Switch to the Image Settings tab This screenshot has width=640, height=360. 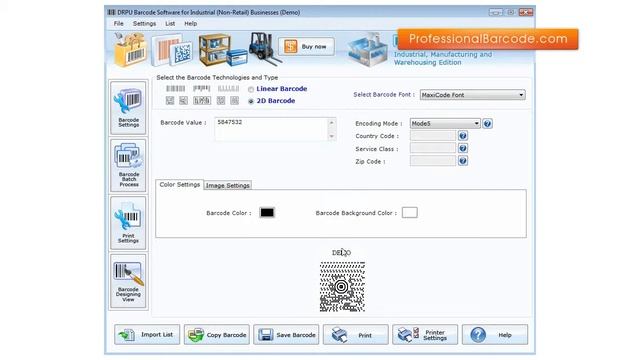228,185
